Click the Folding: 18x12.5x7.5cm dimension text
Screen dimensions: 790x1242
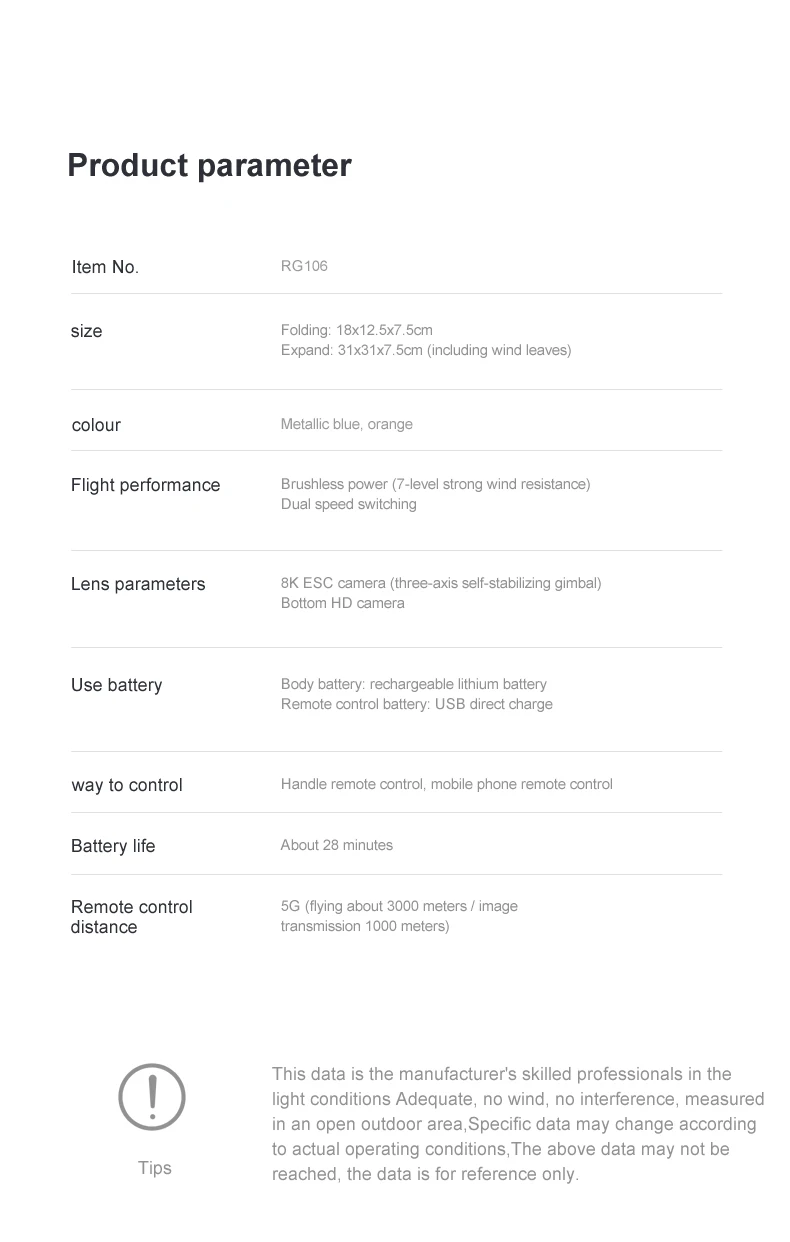click(x=356, y=330)
